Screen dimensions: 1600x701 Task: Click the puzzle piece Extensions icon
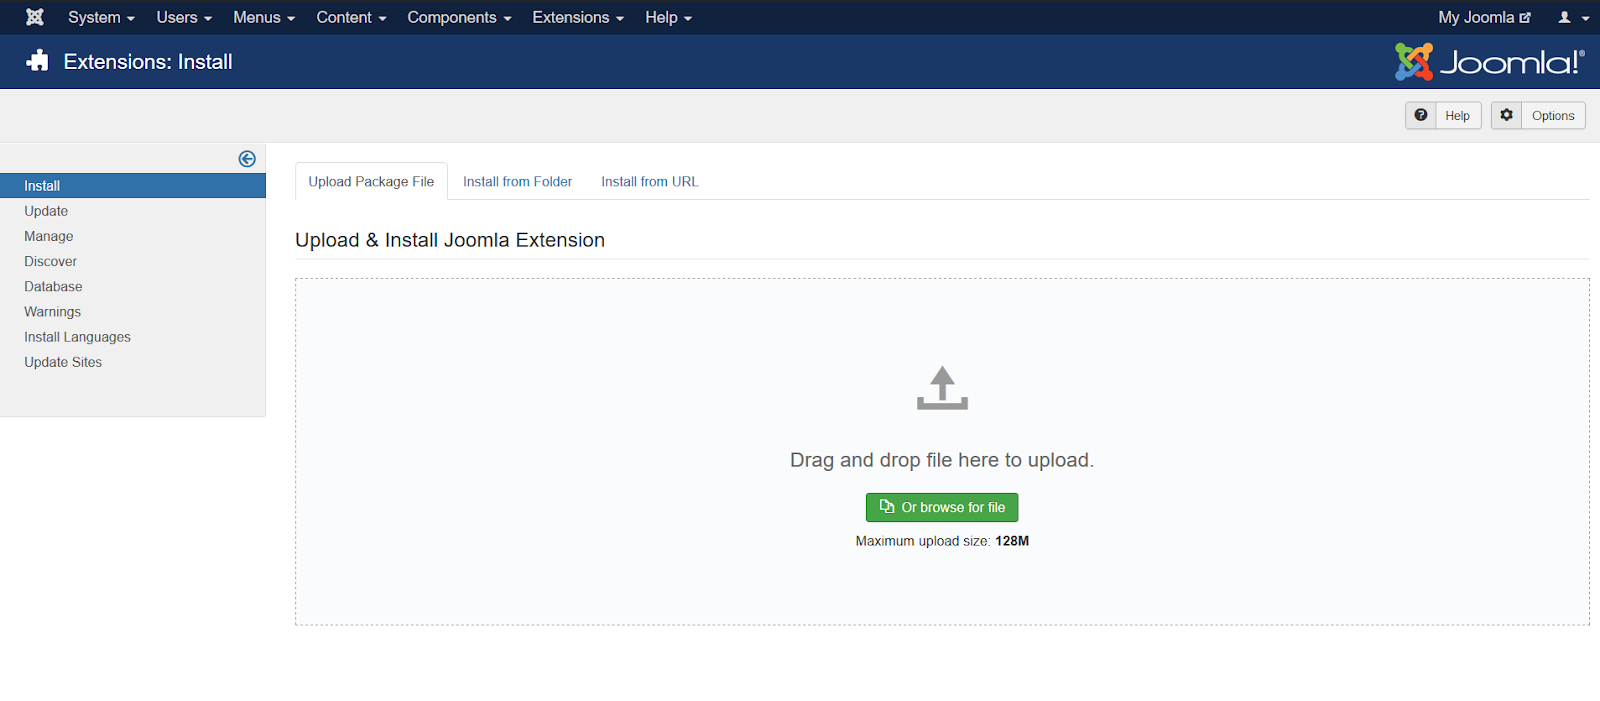pos(38,61)
